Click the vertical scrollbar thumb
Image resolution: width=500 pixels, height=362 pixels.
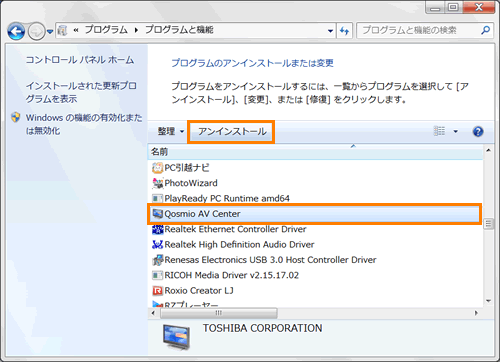coord(488,223)
